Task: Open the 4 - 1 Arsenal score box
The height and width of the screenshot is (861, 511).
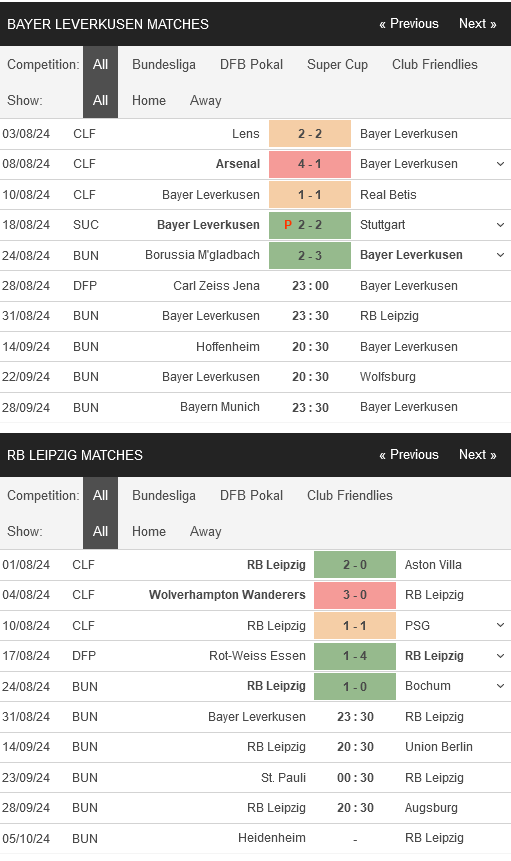Action: [310, 164]
